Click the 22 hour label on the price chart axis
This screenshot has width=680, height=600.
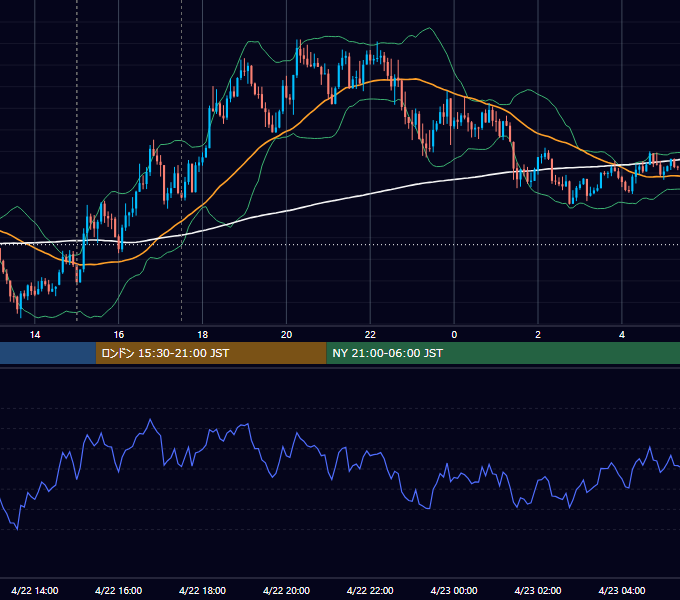pyautogui.click(x=370, y=335)
